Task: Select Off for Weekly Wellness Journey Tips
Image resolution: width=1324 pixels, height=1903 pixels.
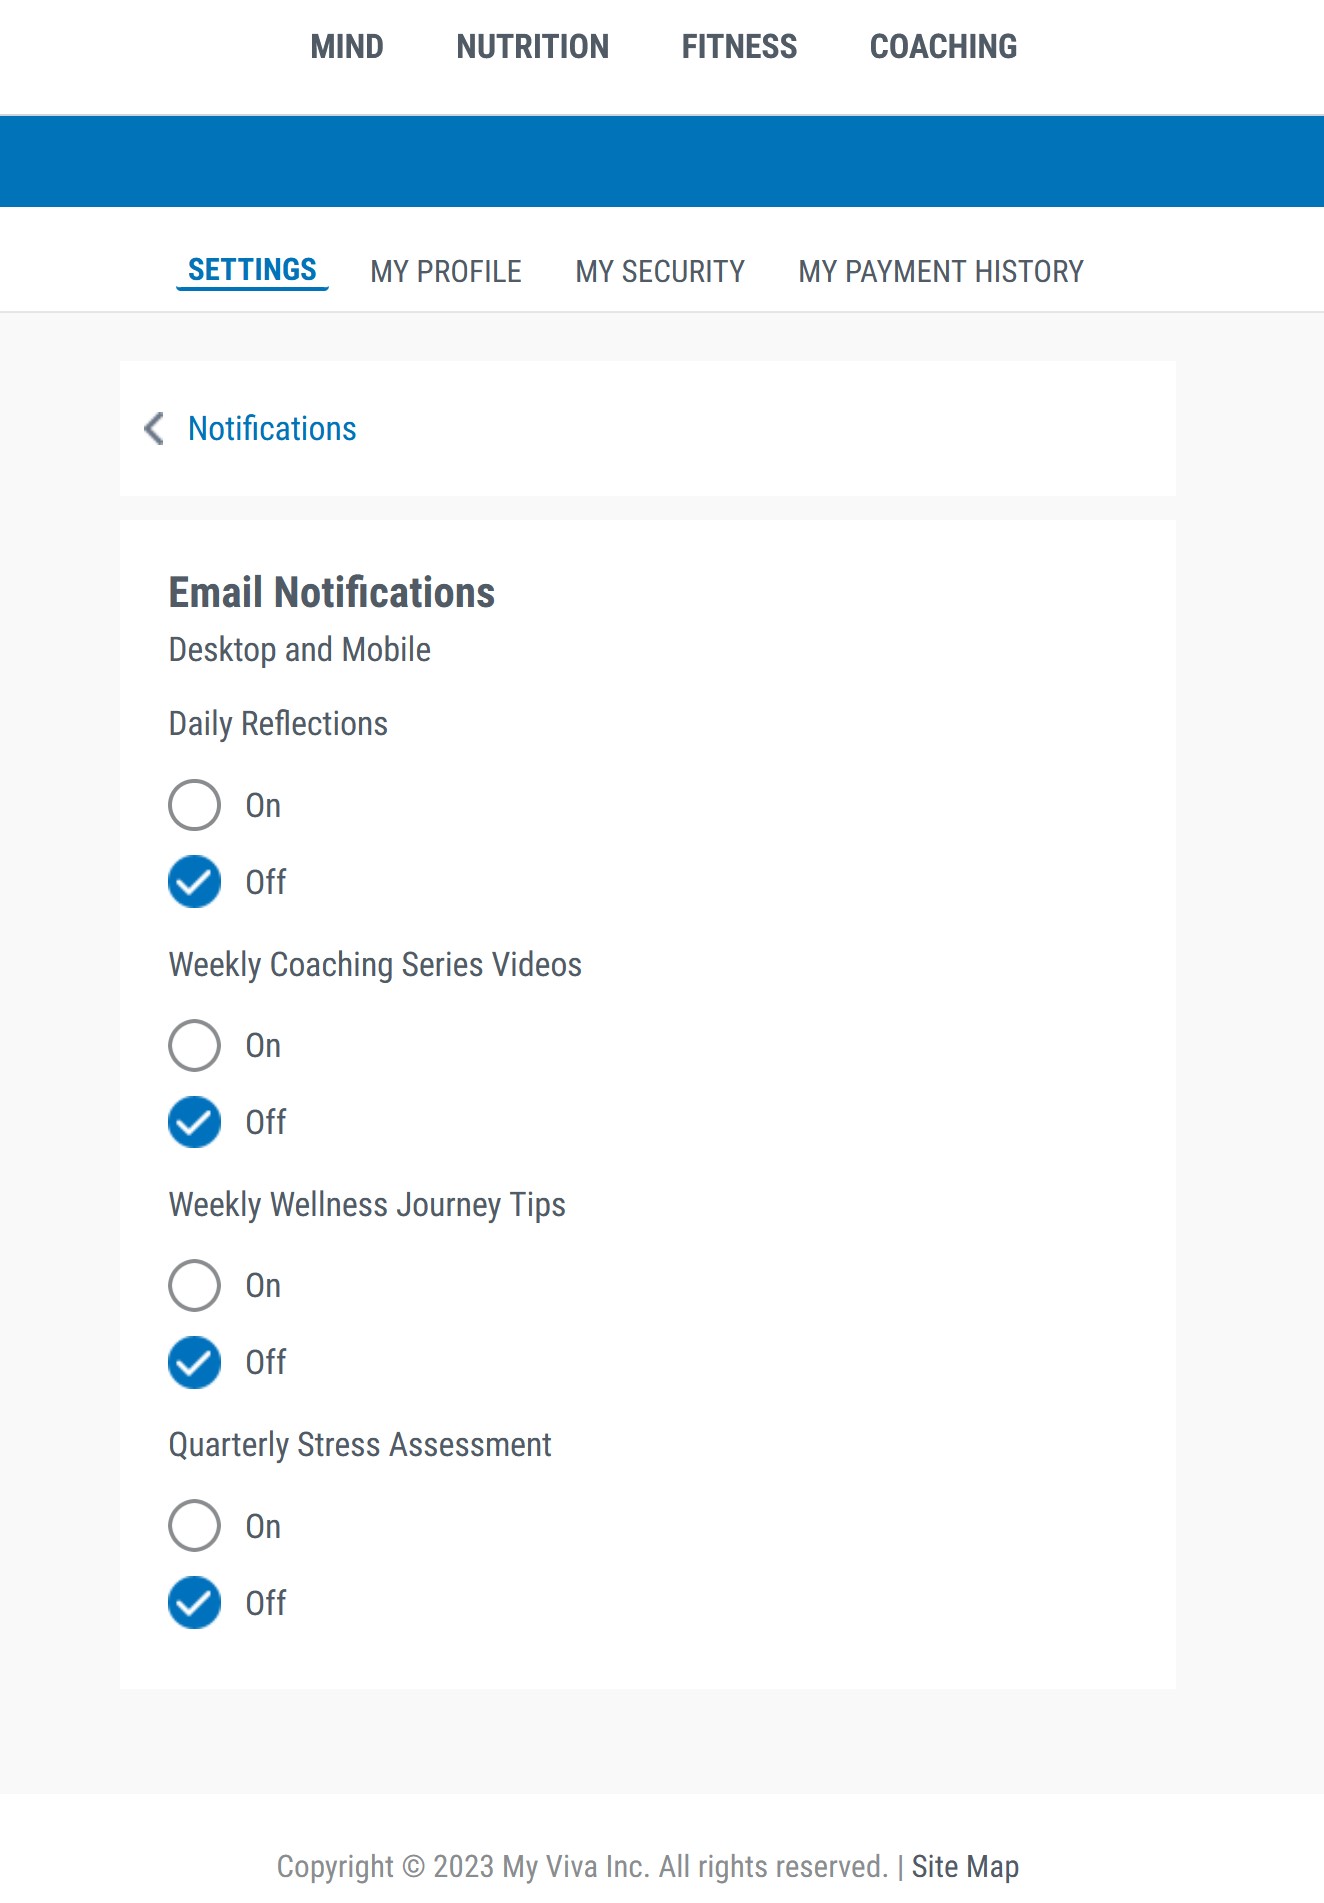Action: 194,1362
